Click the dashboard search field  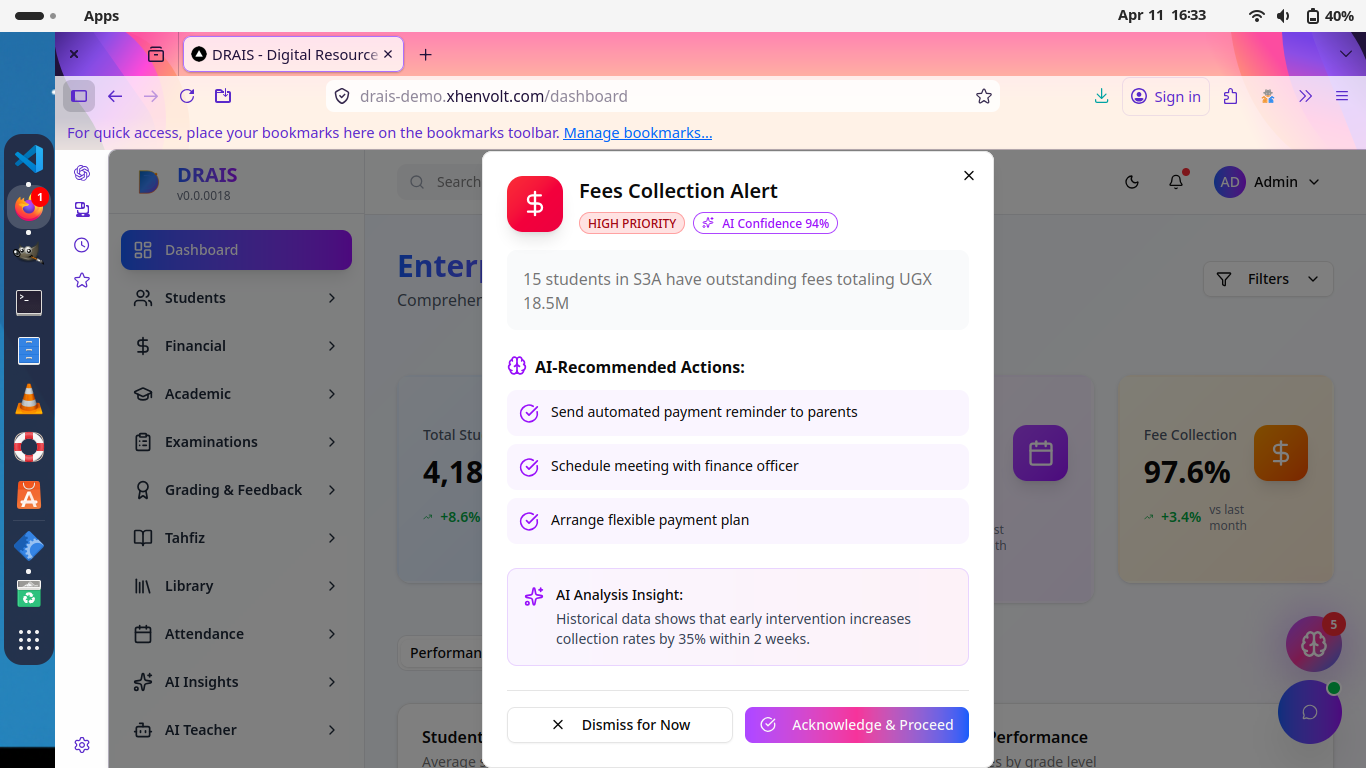pyautogui.click(x=440, y=182)
